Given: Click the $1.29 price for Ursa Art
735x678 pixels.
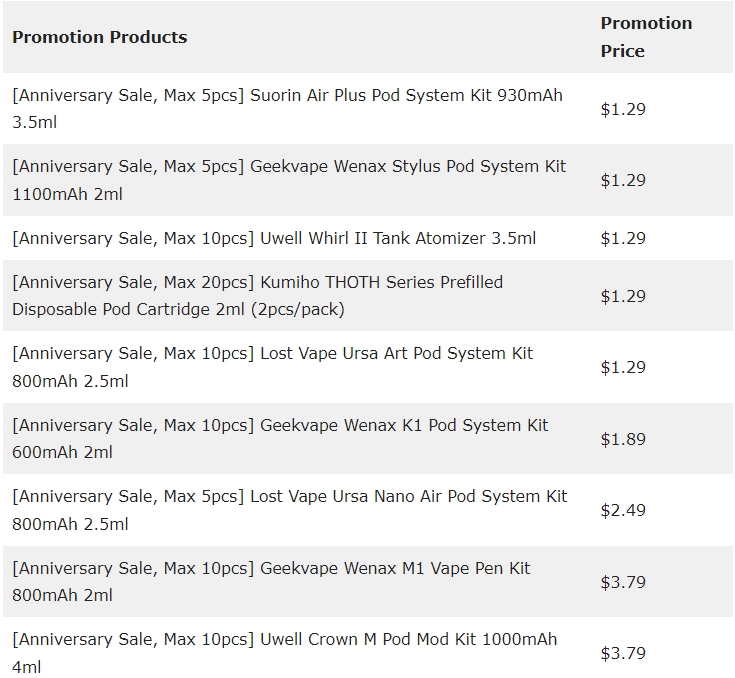Looking at the screenshot, I should coord(623,367).
